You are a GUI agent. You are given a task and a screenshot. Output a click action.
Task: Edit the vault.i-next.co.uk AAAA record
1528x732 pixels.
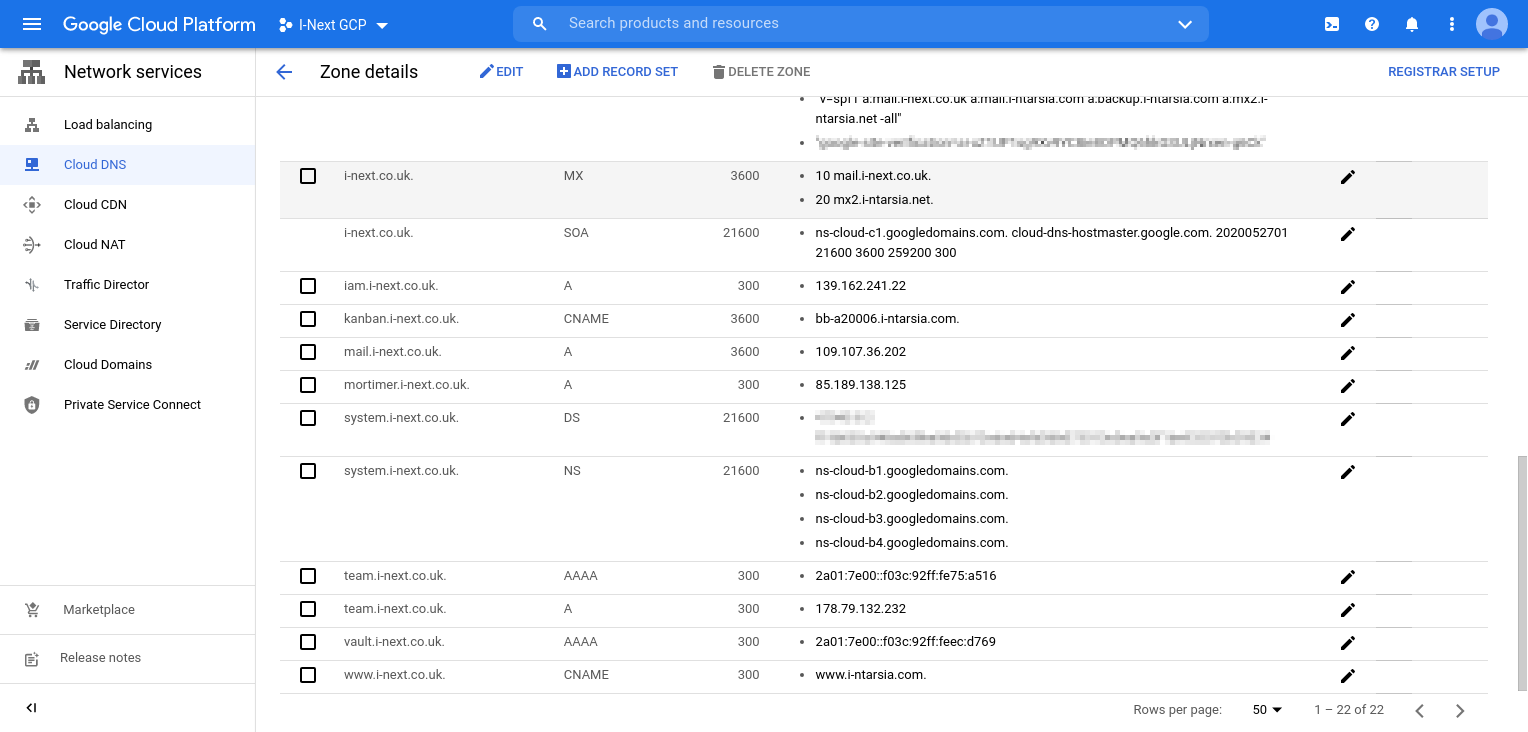pos(1348,643)
